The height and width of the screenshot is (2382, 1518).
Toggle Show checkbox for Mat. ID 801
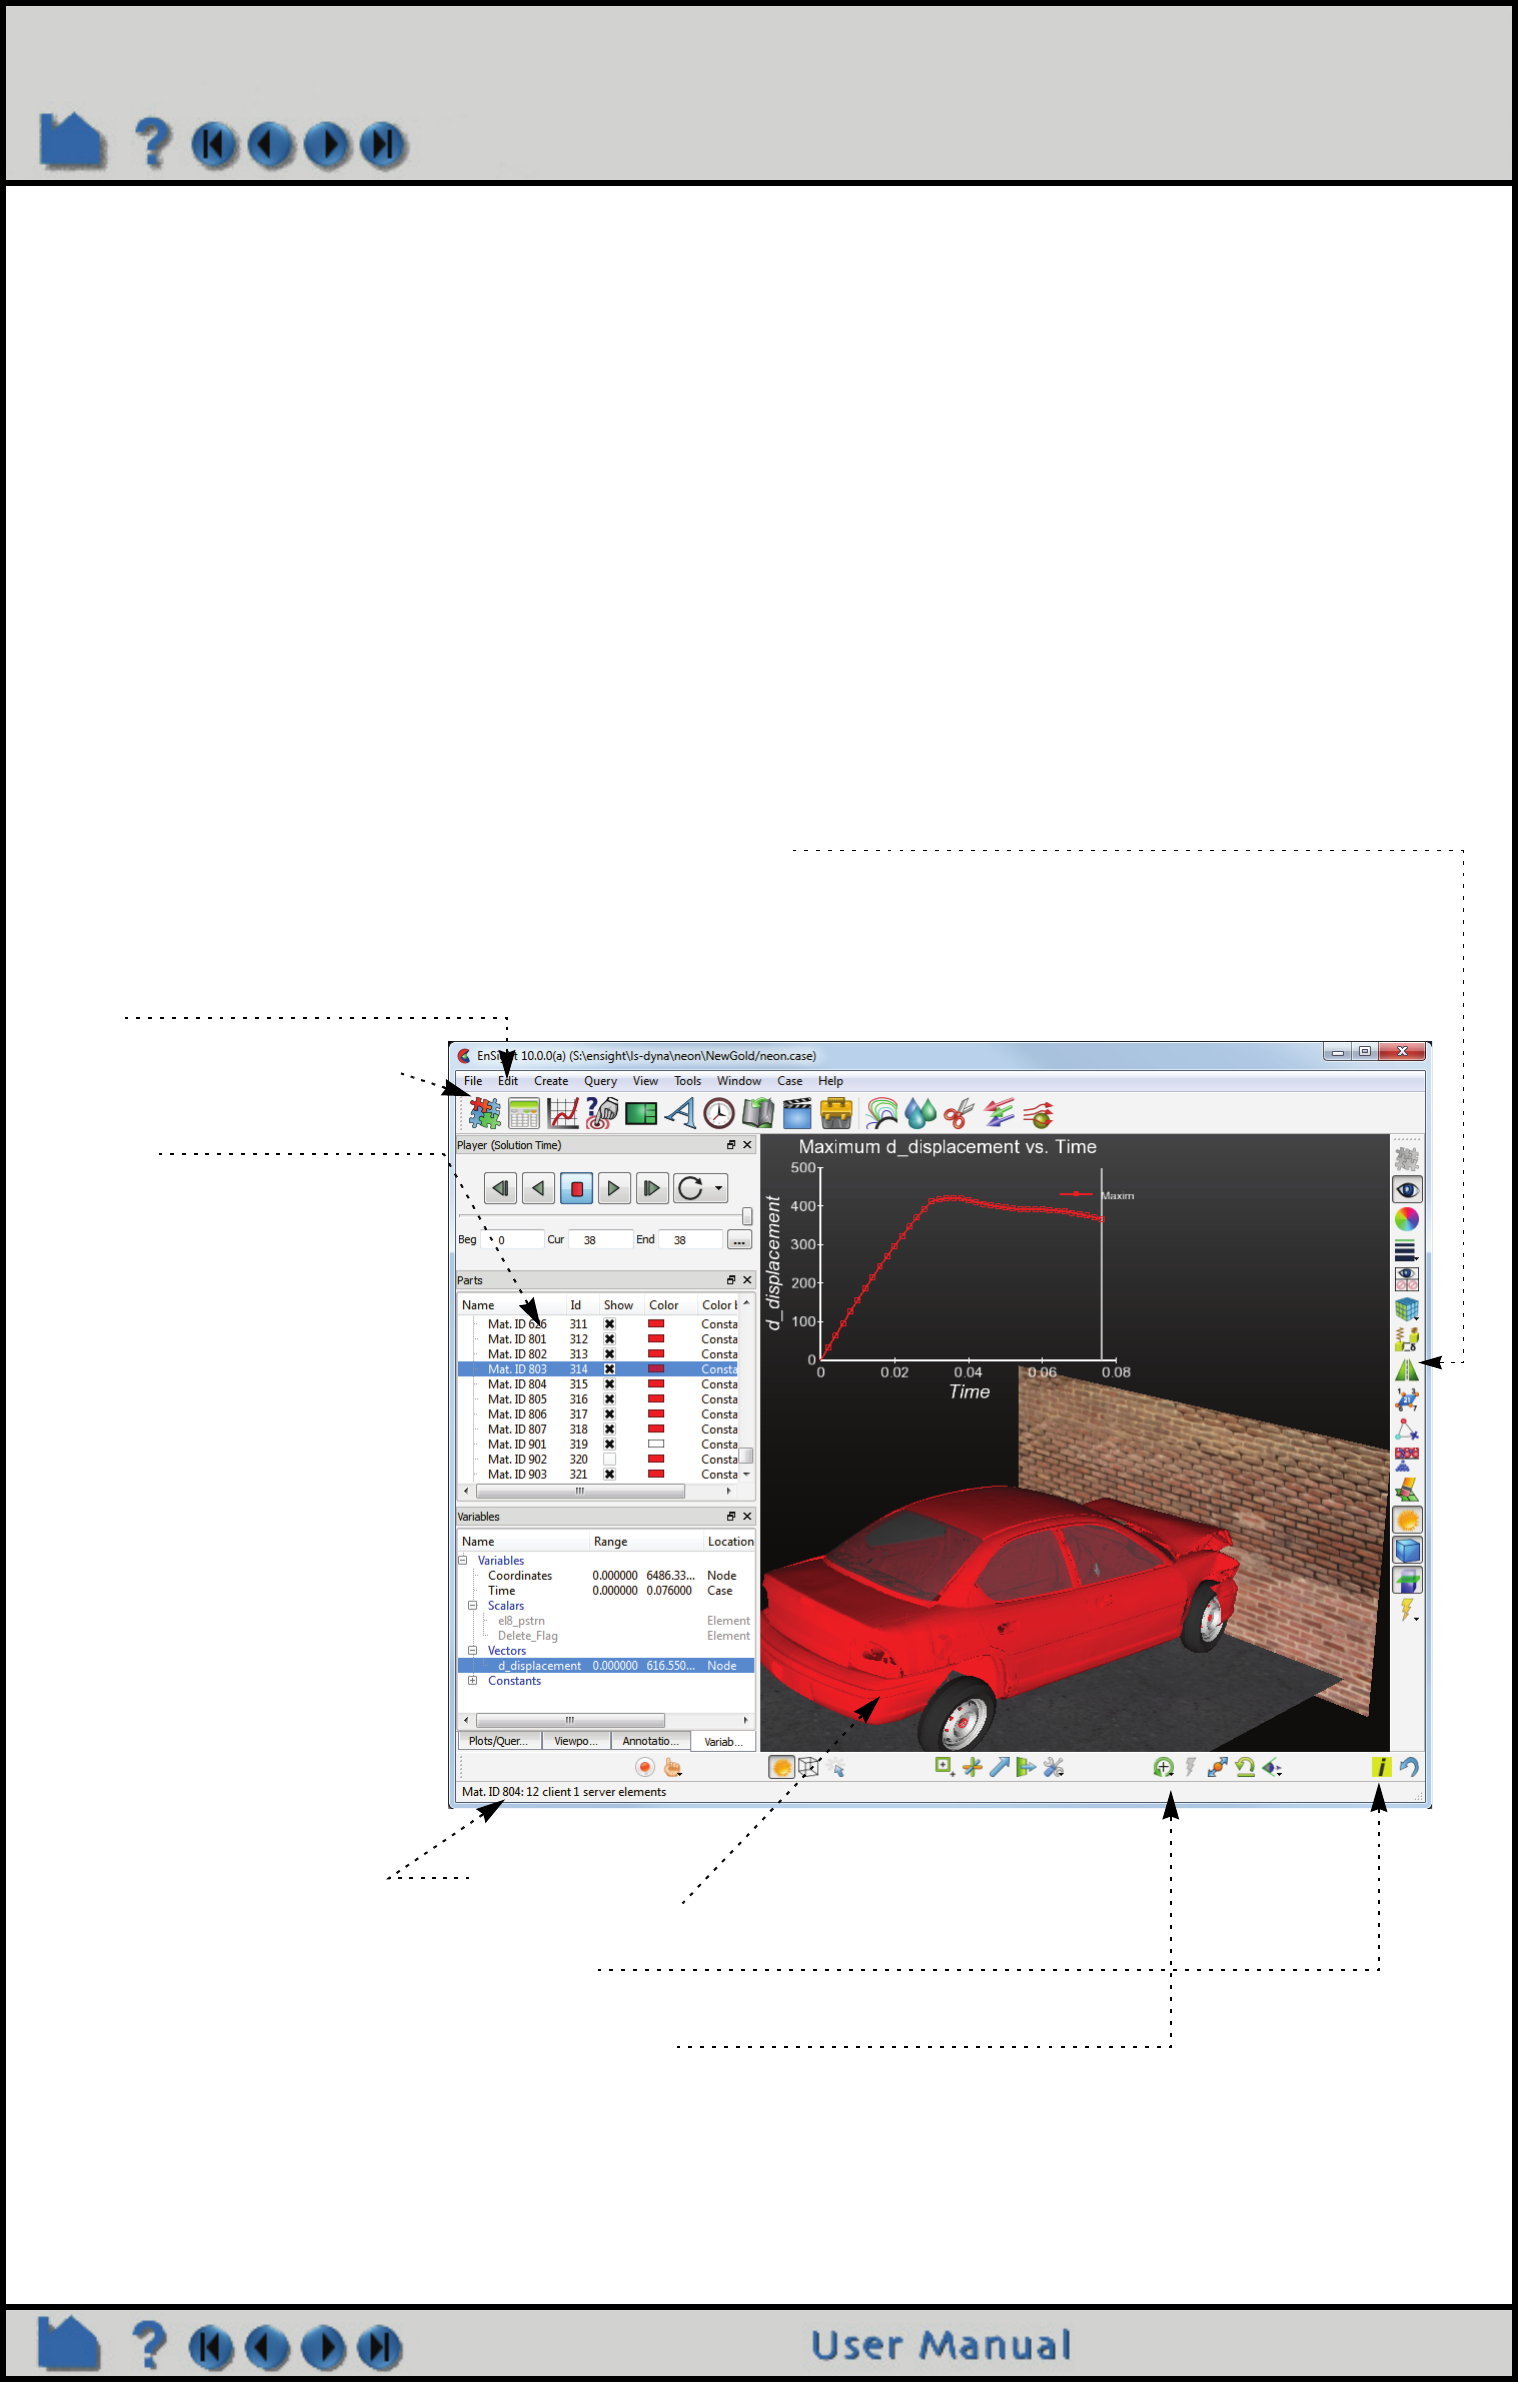(609, 1339)
